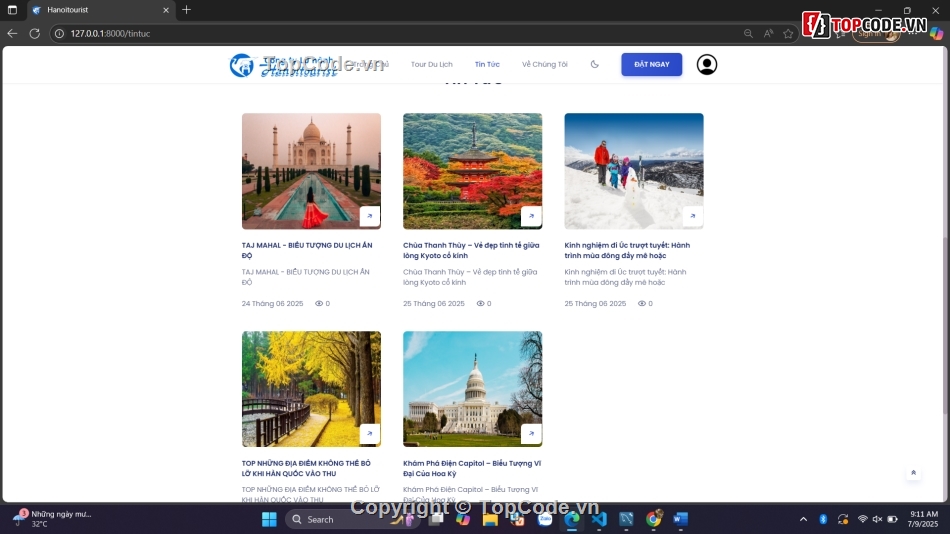Open the Chùa Thanh Thủy article image
Image resolution: width=950 pixels, height=534 pixels.
(x=473, y=171)
